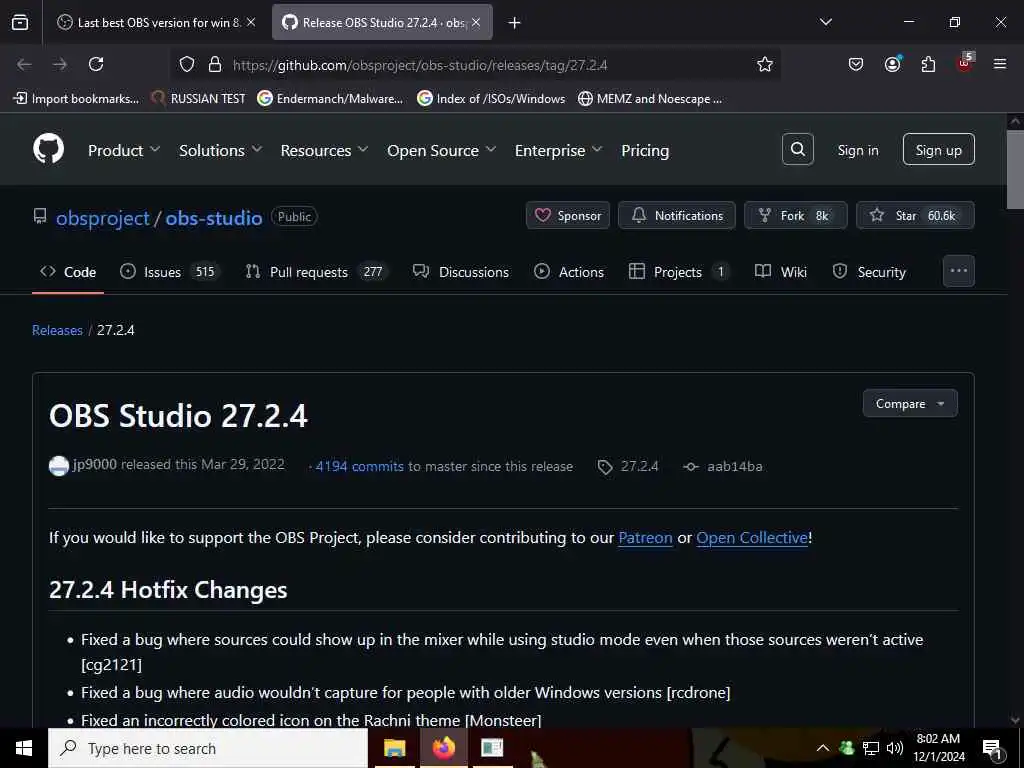
Task: Open the Firefox hamburger menu
Action: (x=999, y=64)
